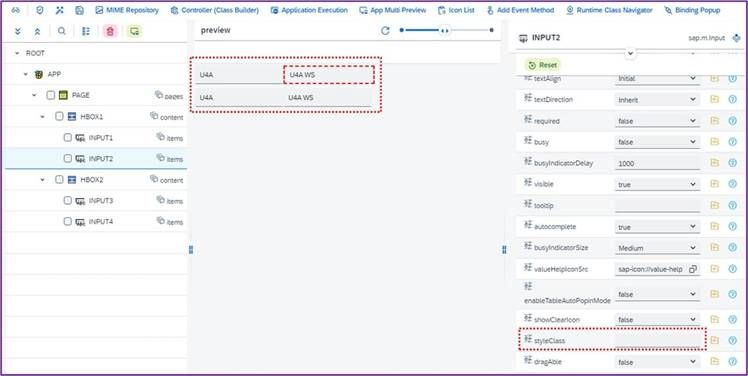Click the save disk icon in top toolbar

coord(80,10)
